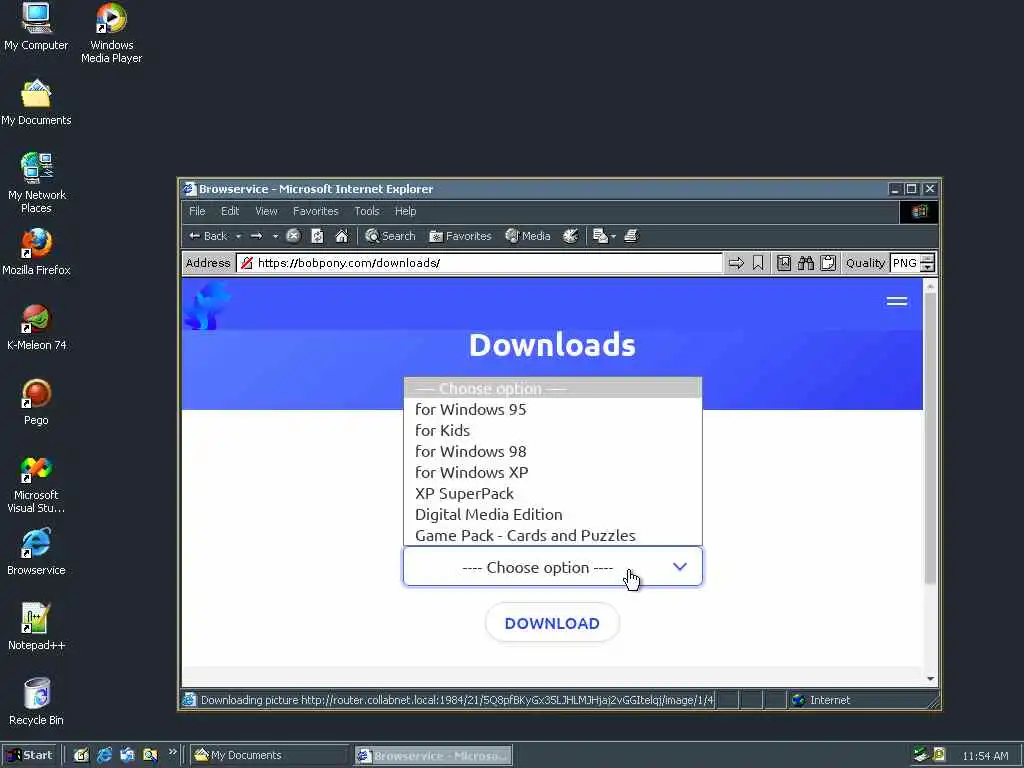1024x768 pixels.
Task: Open the Help menu
Action: tap(405, 211)
